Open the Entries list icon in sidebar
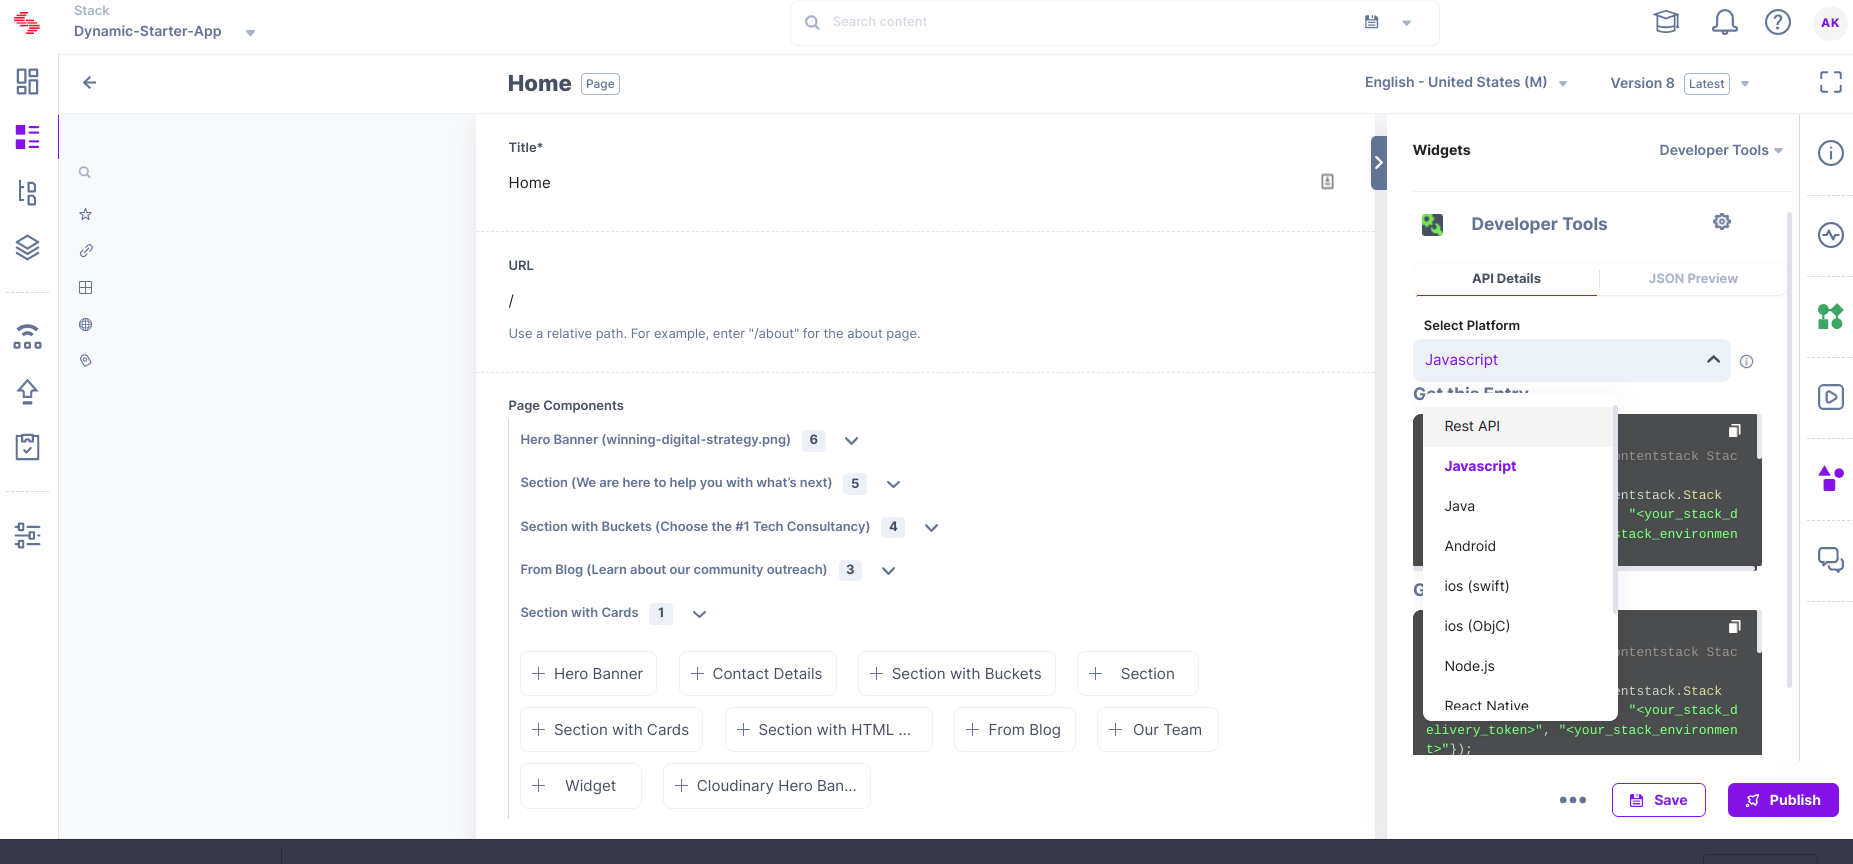 click(28, 137)
